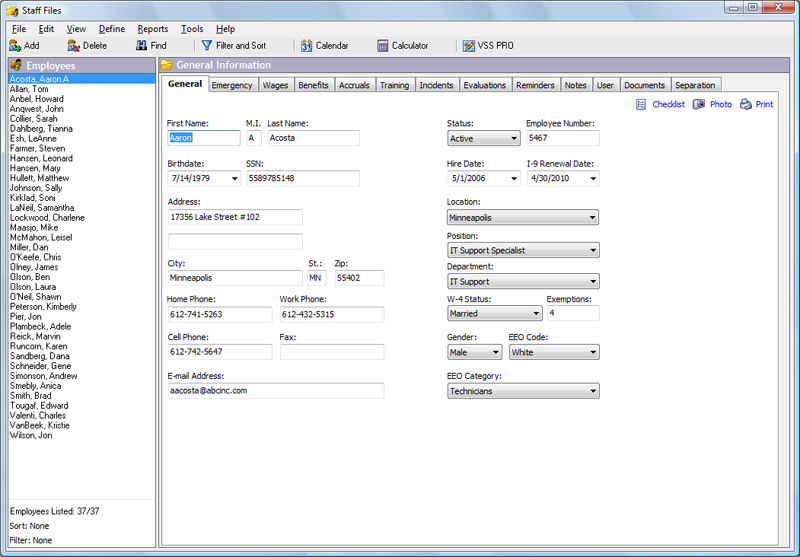Open the Edit menu
The height and width of the screenshot is (557, 800).
(x=46, y=29)
